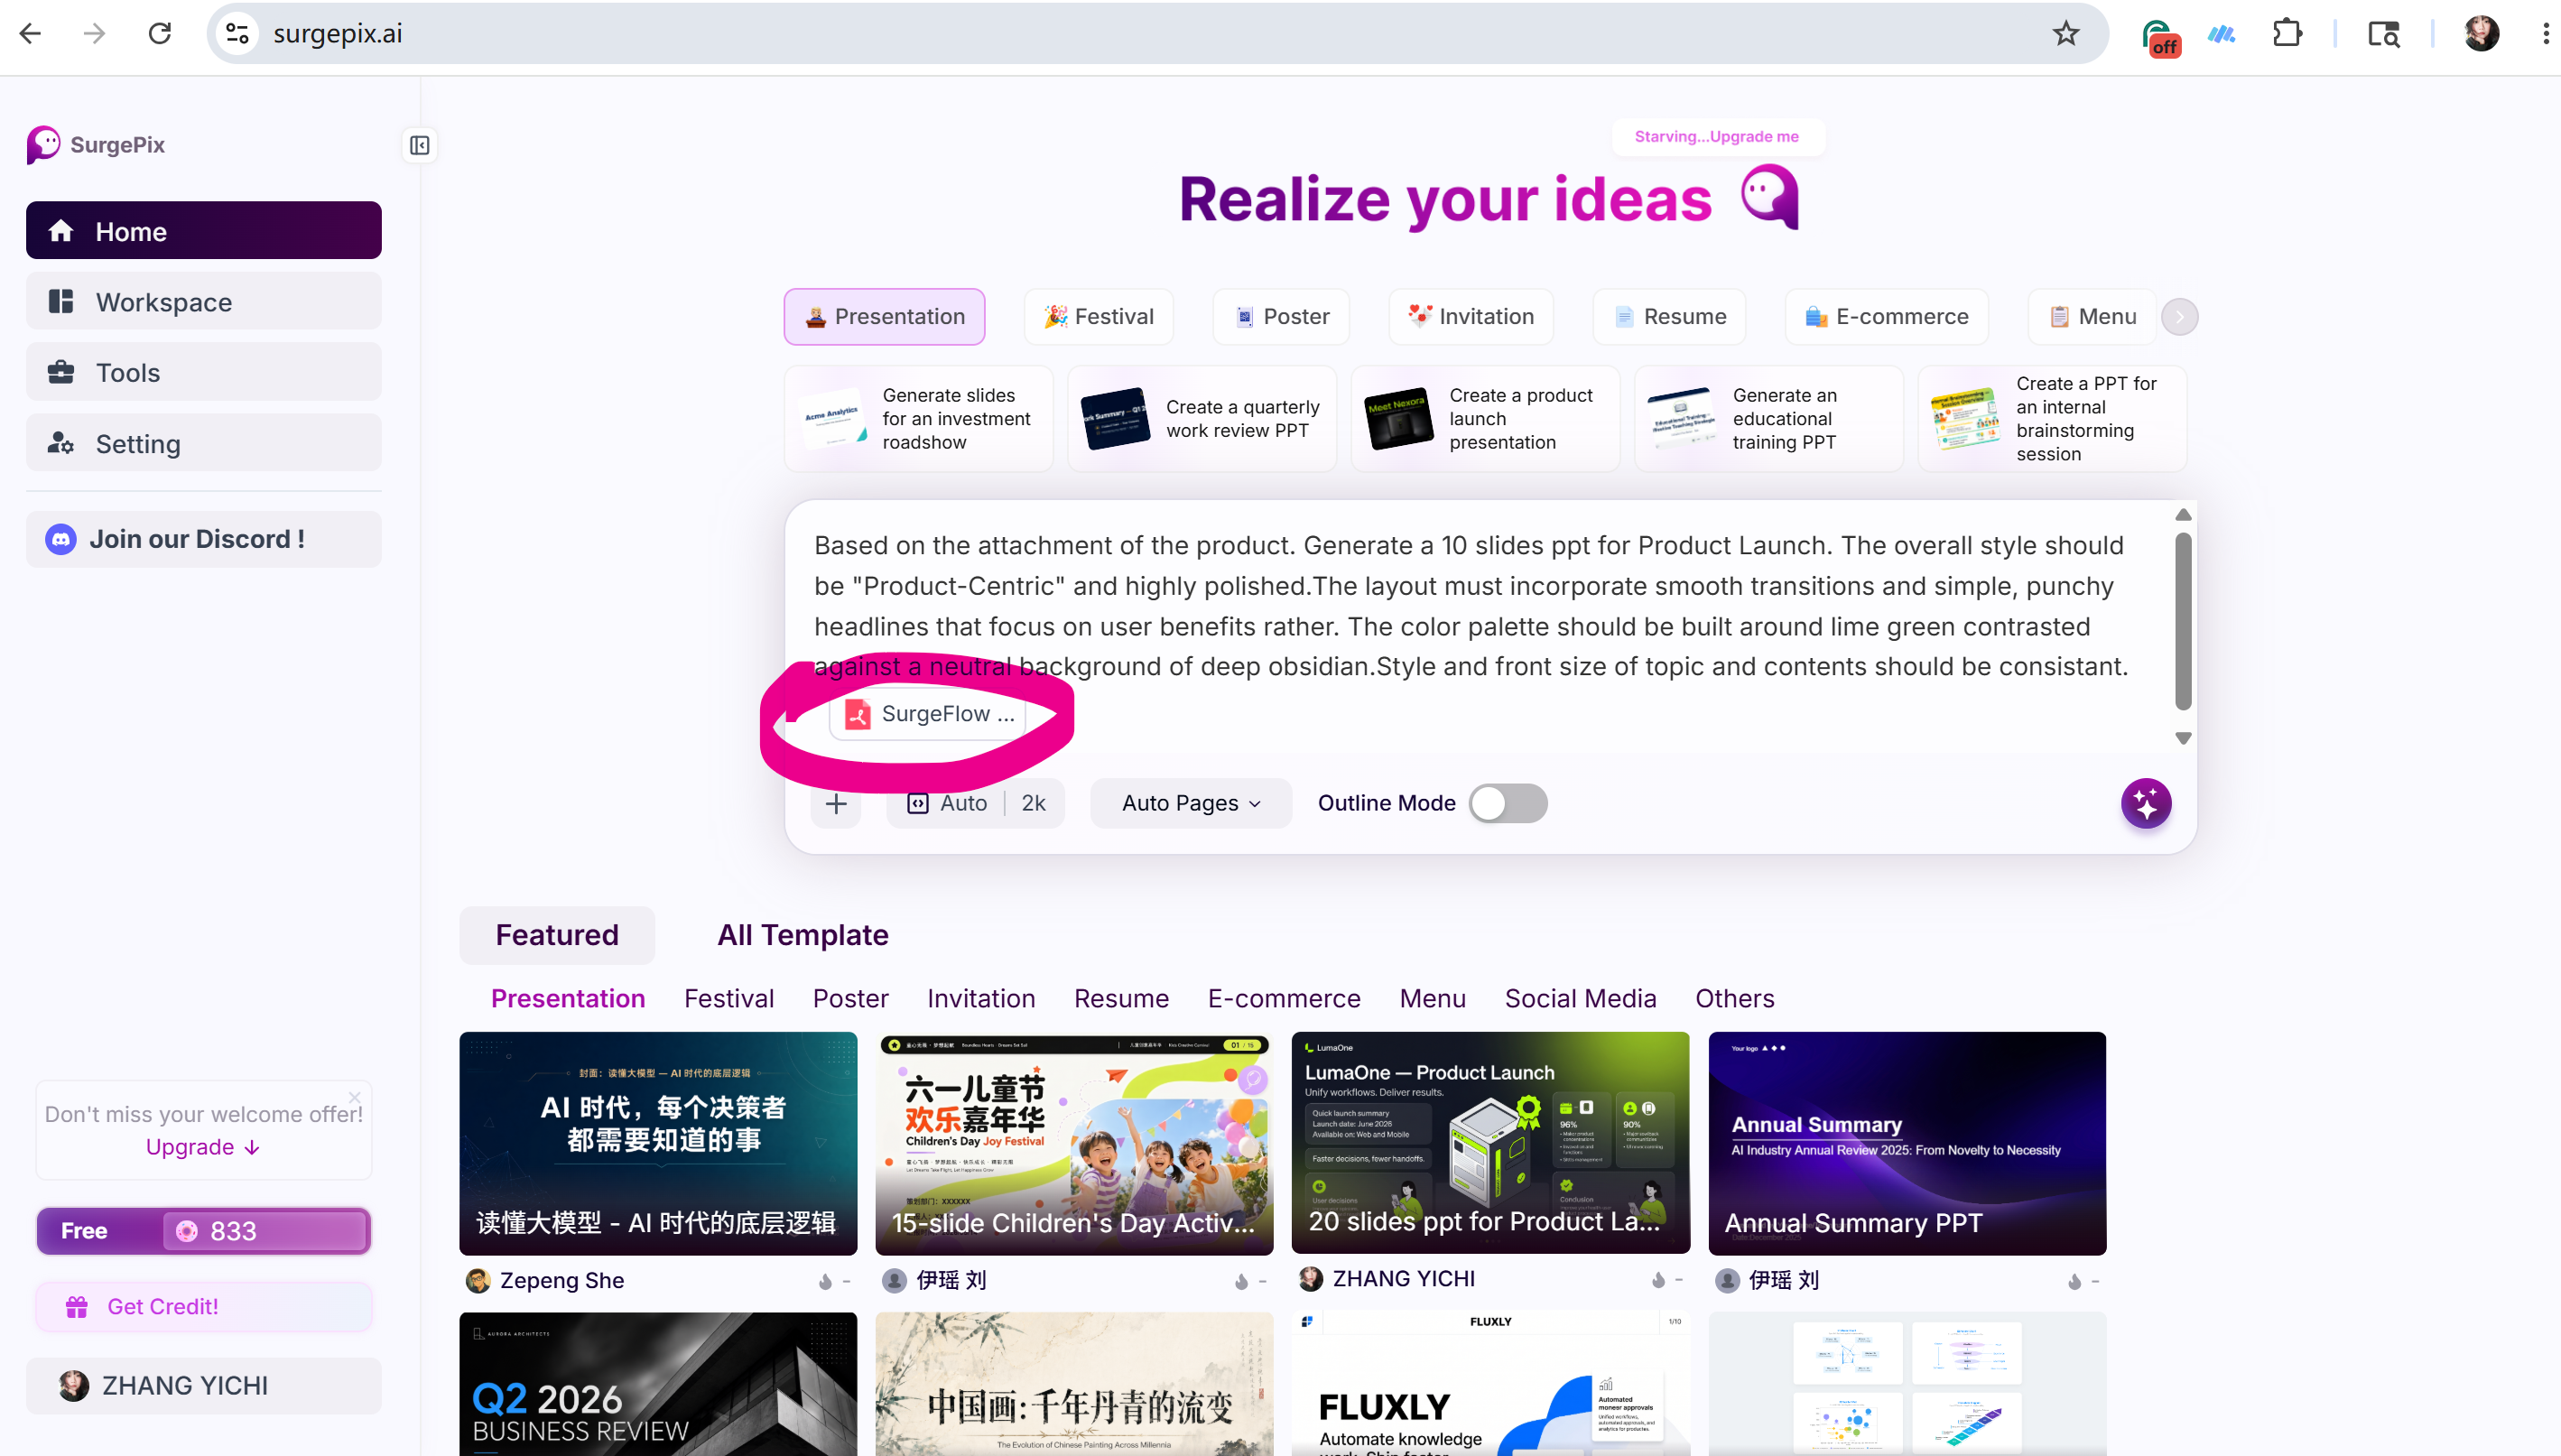Expand the Upgrade welcome offer link
Image resolution: width=2561 pixels, height=1456 pixels.
[203, 1146]
